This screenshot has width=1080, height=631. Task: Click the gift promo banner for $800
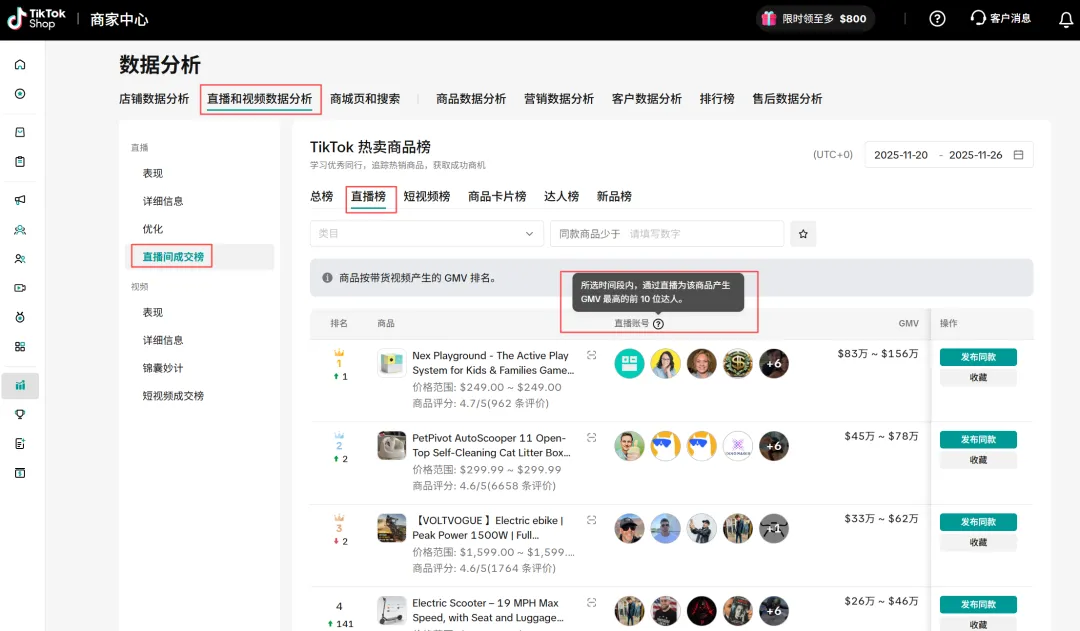pos(814,19)
